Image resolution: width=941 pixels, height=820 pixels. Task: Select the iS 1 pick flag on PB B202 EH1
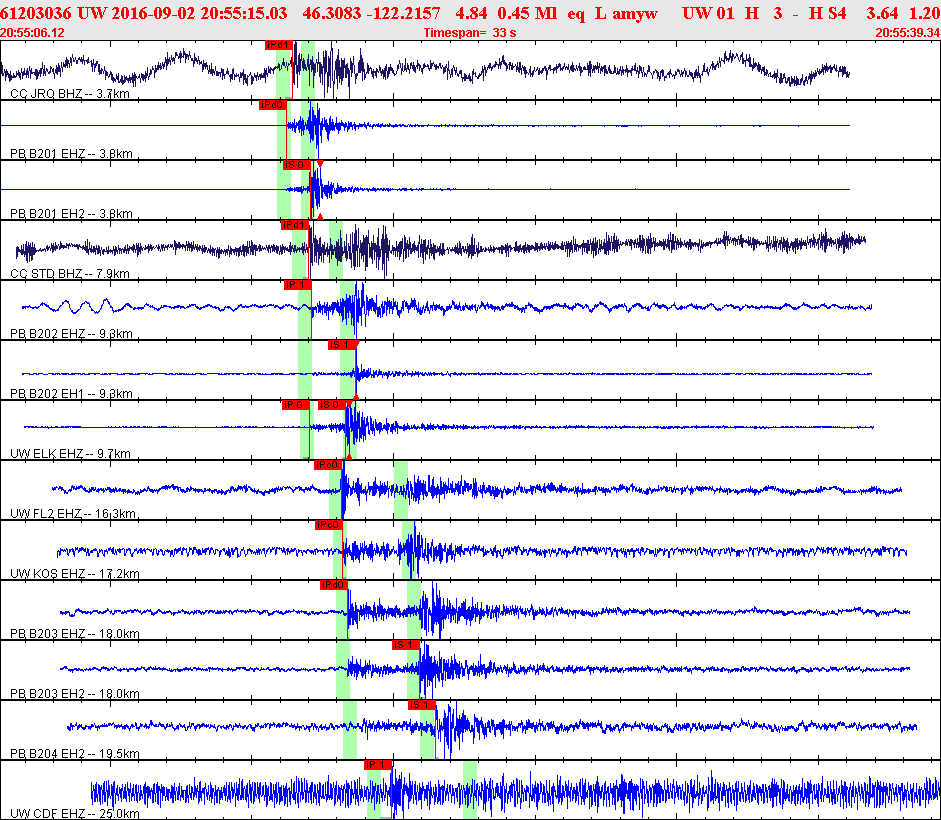(341, 345)
